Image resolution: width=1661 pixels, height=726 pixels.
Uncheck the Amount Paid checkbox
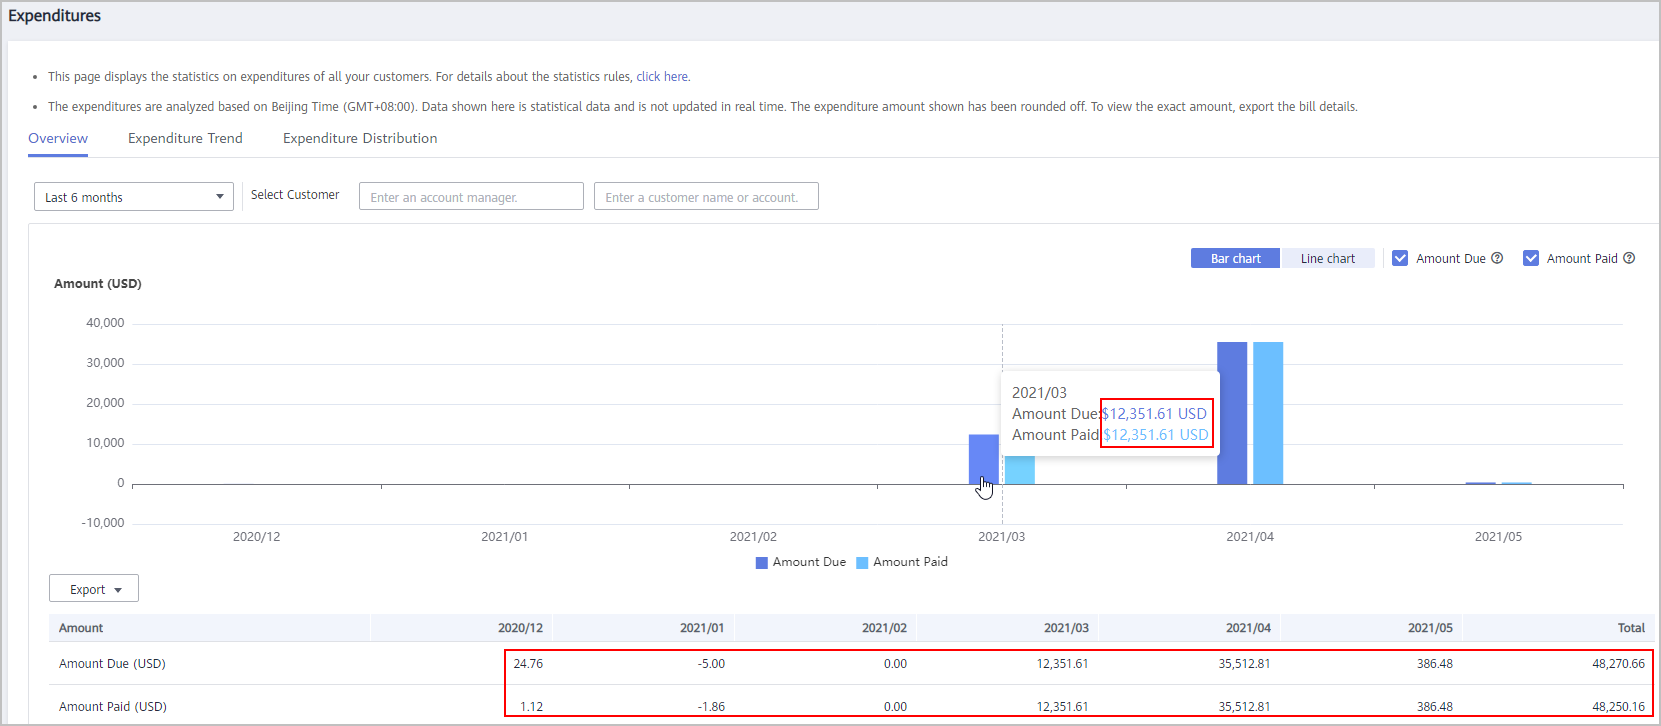pyautogui.click(x=1530, y=258)
